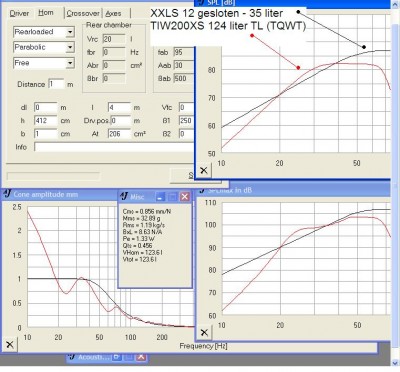Click the Vtc input field
Image resolution: width=400 pixels, height=372 pixels.
187,107
